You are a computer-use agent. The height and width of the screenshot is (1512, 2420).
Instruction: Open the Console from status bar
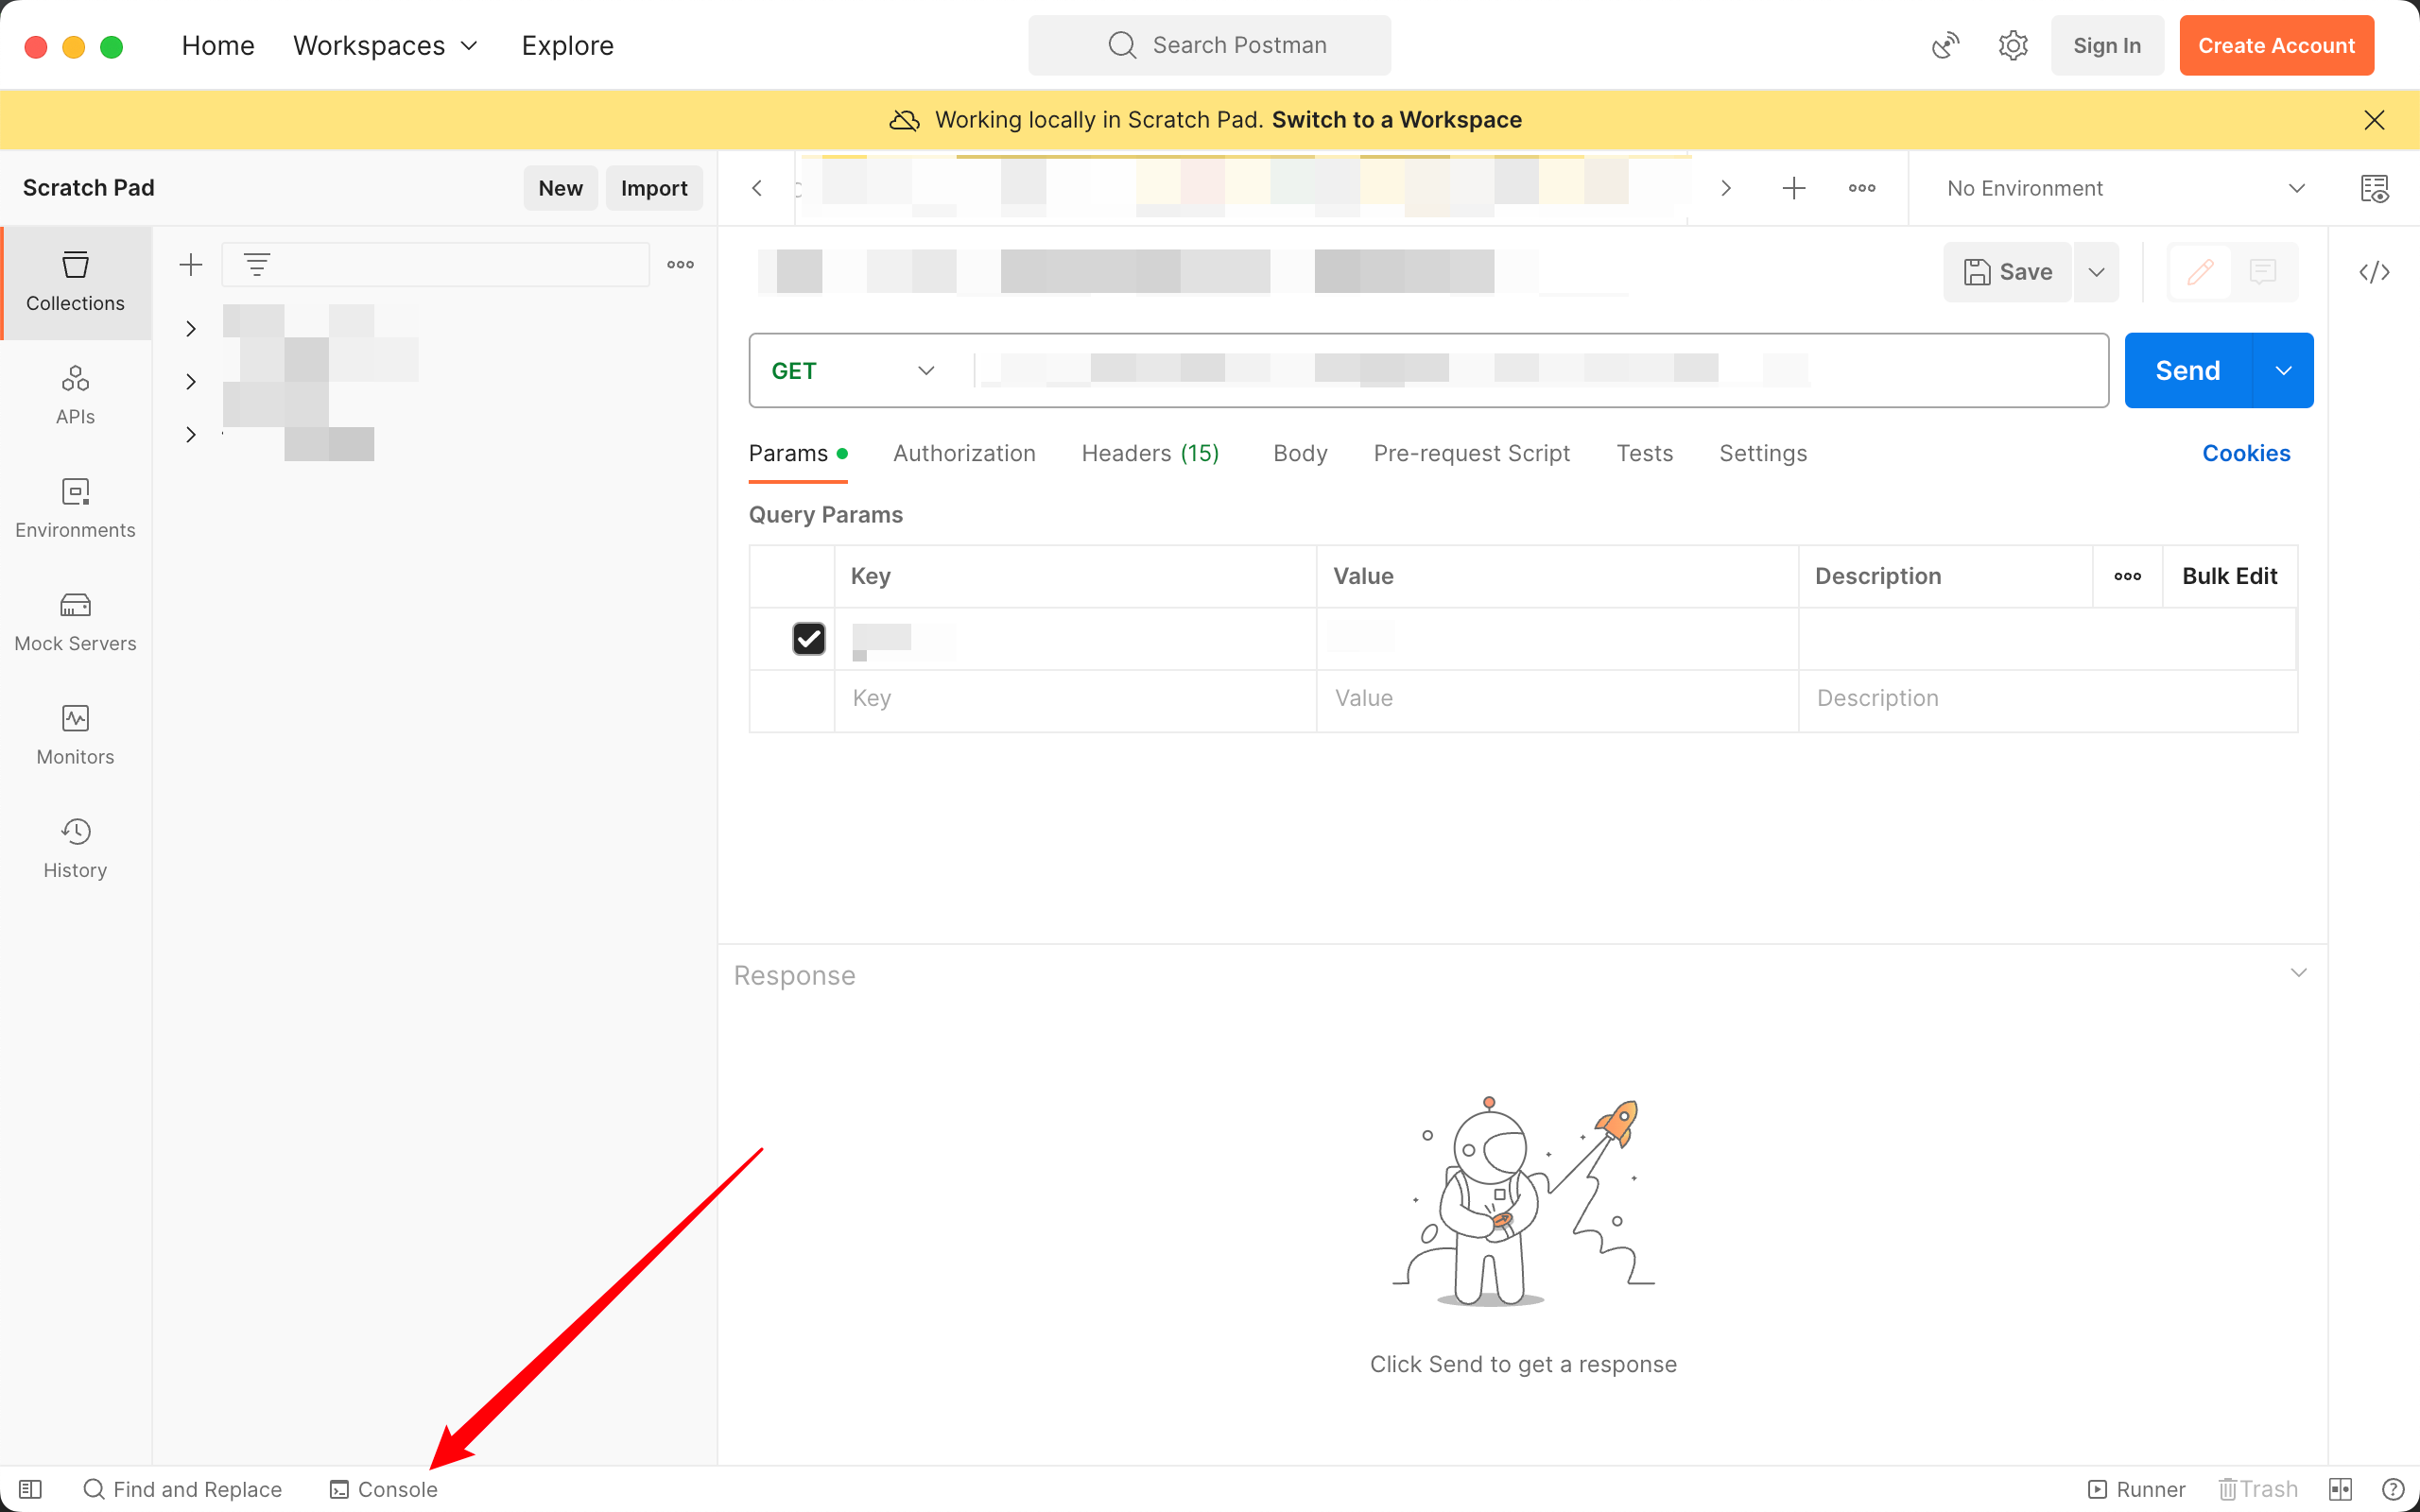pos(384,1489)
